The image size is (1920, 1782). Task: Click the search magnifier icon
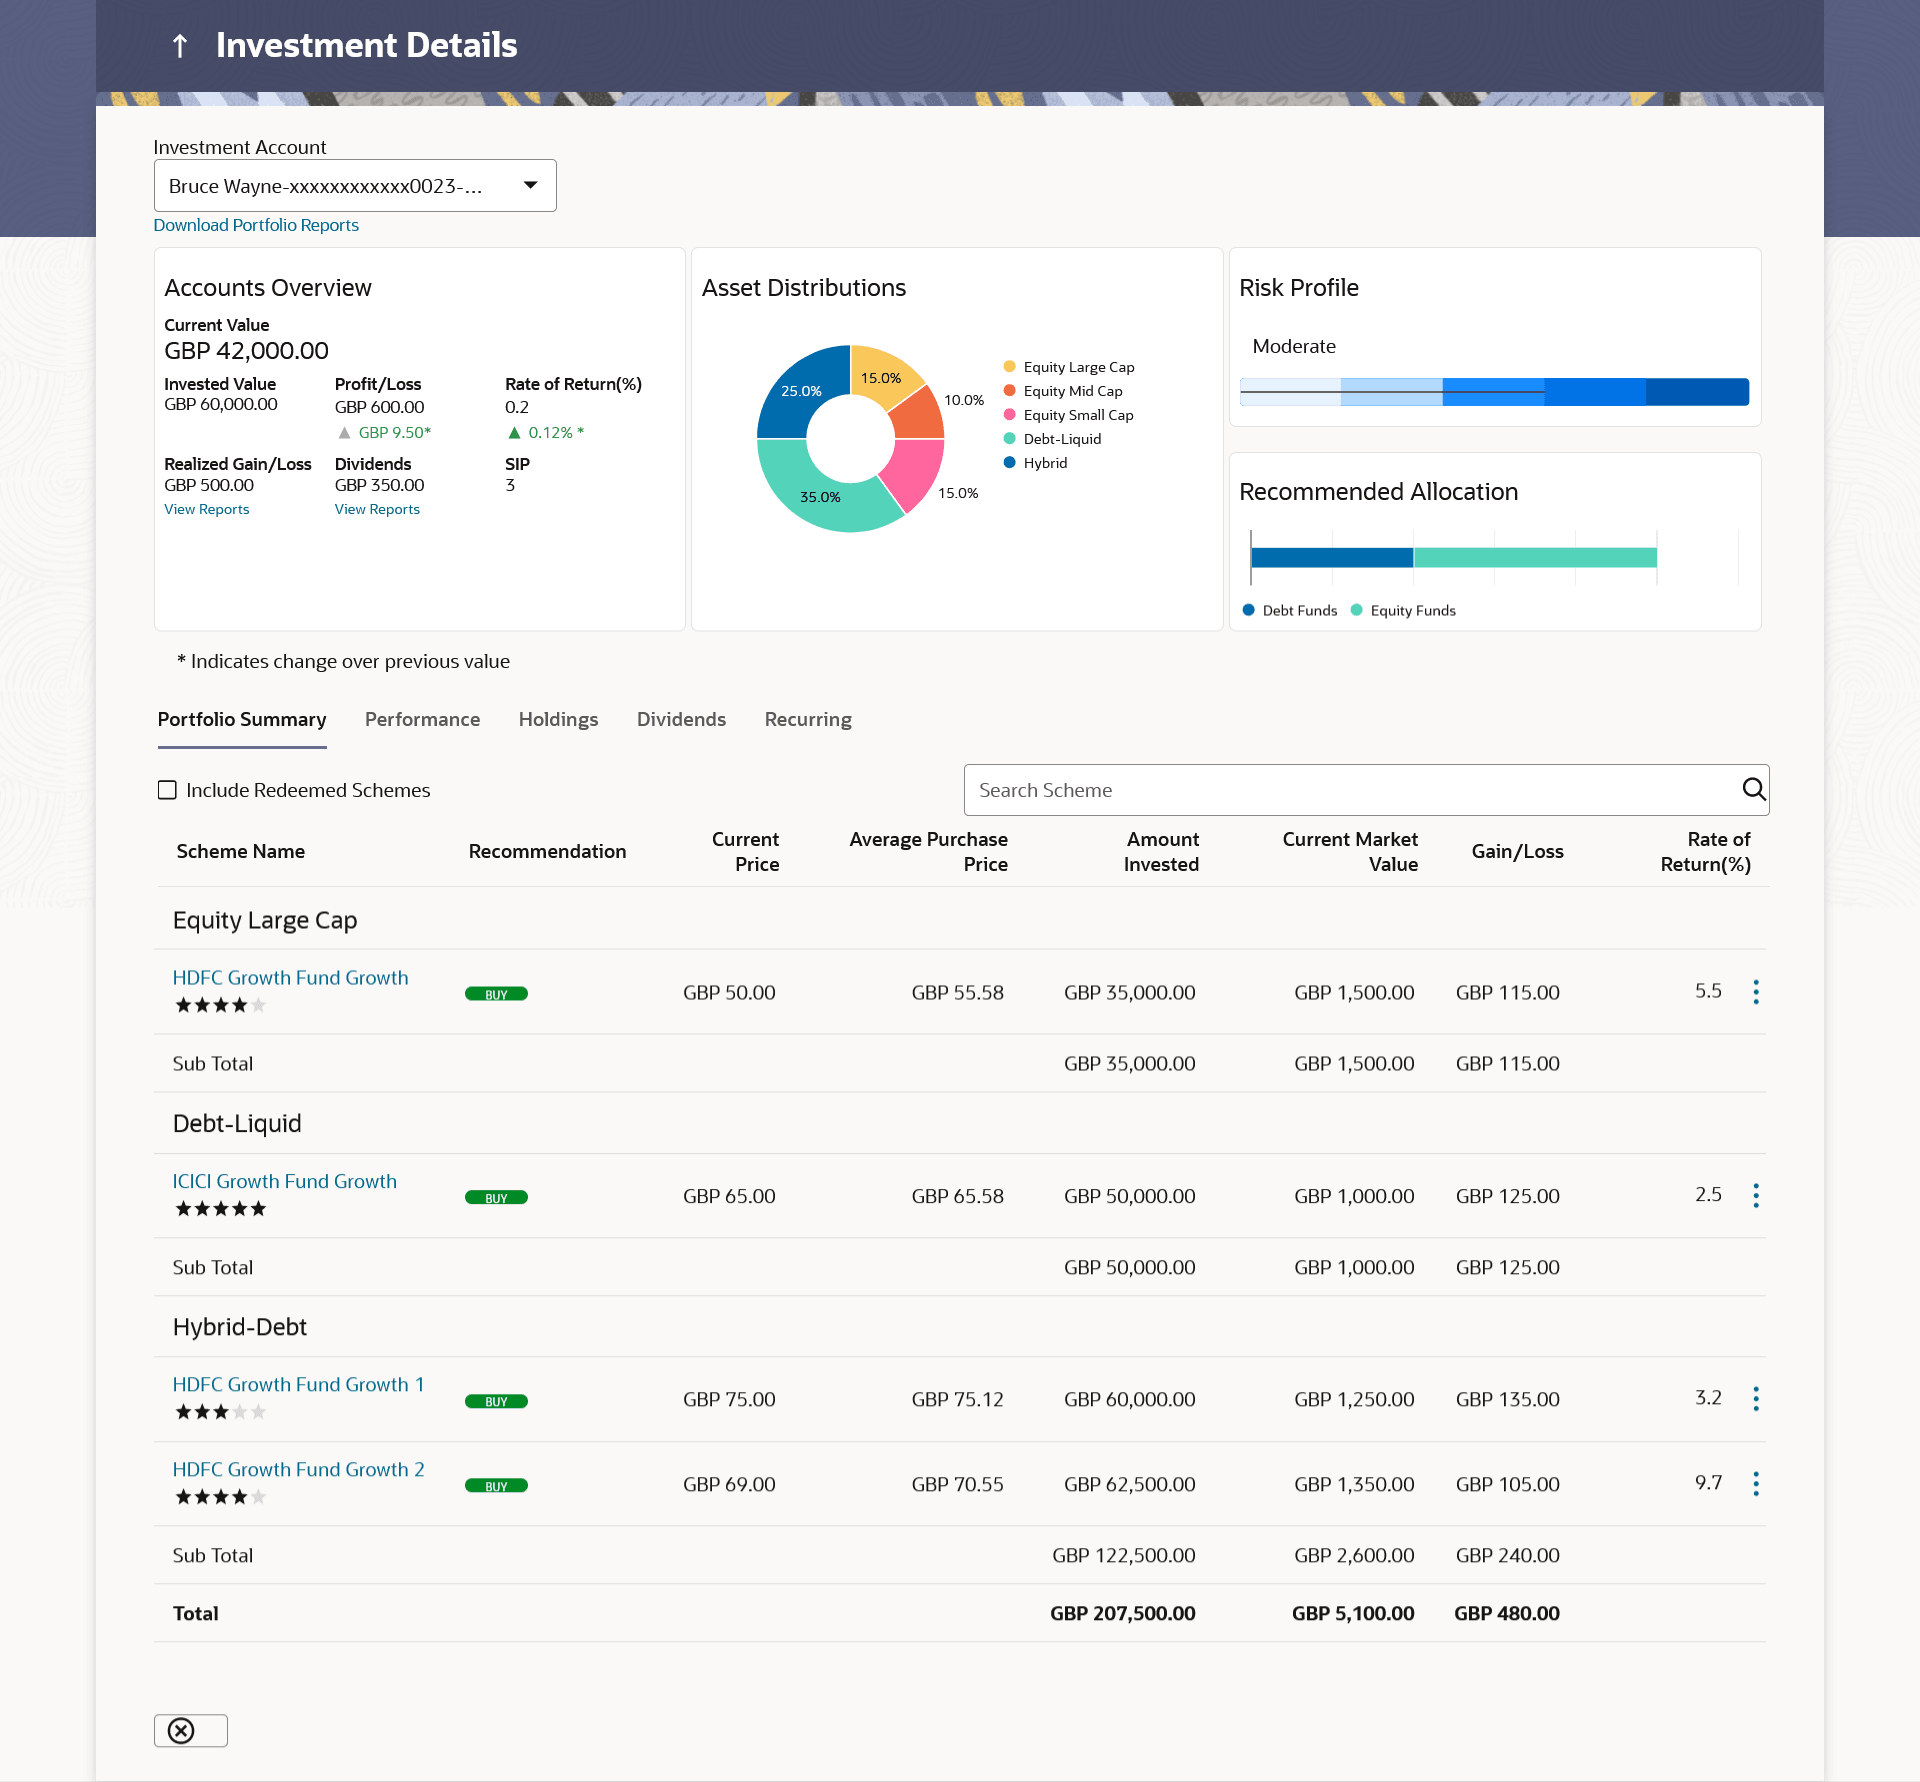coord(1753,789)
